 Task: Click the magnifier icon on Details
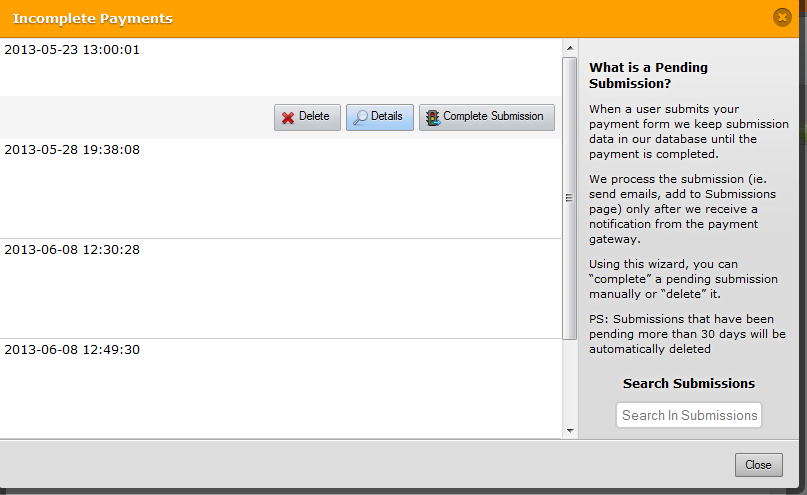pos(360,117)
